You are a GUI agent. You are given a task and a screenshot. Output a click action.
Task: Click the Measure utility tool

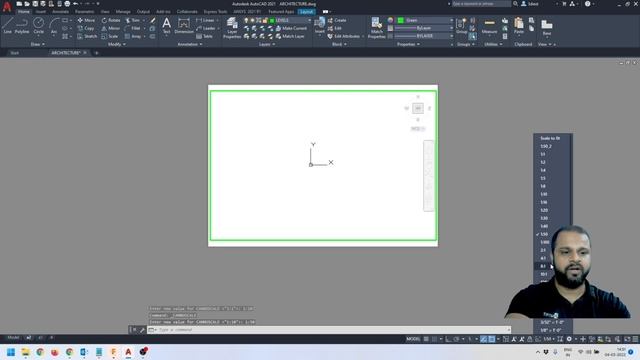pyautogui.click(x=489, y=26)
